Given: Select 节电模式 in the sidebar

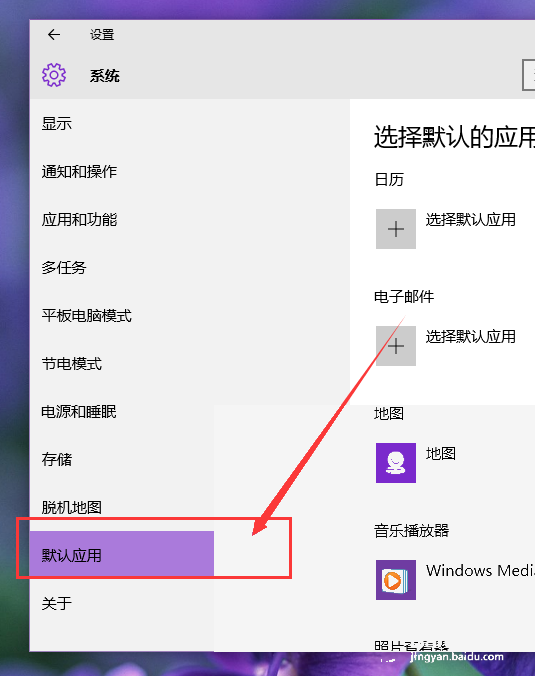Looking at the screenshot, I should (72, 363).
